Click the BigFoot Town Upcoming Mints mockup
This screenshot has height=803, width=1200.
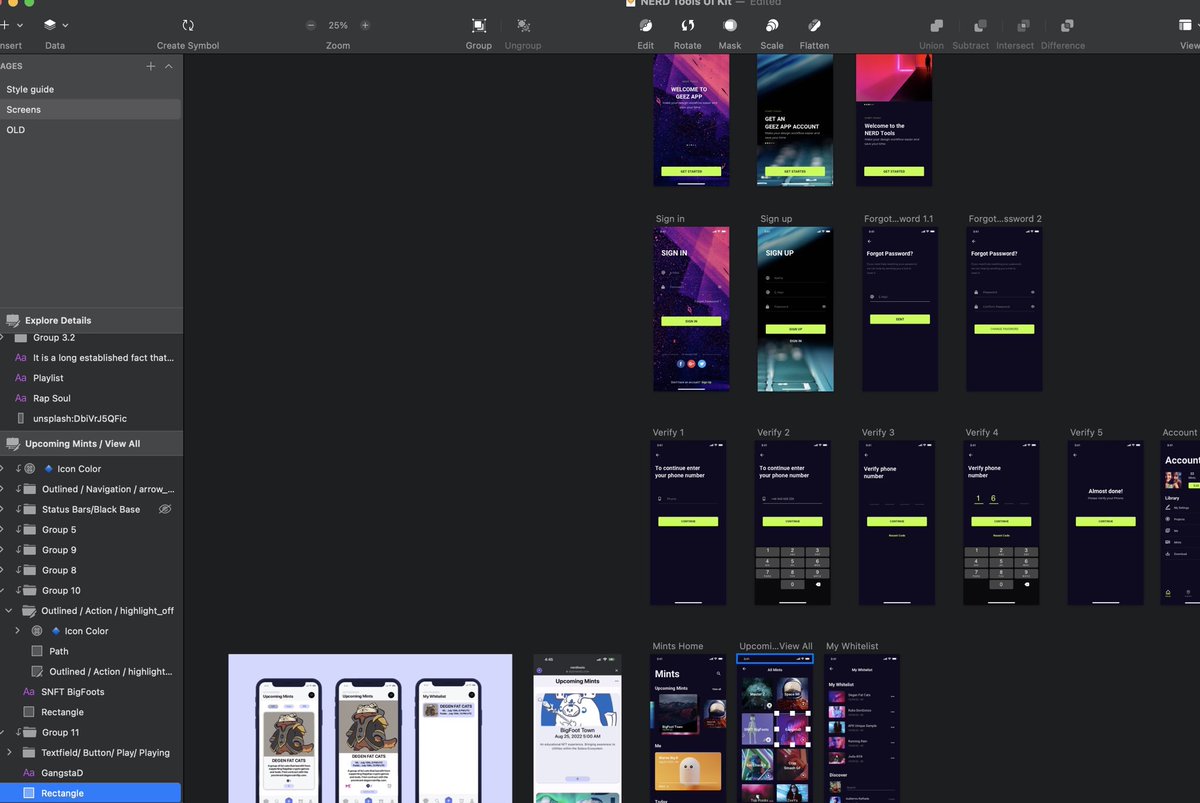[577, 728]
